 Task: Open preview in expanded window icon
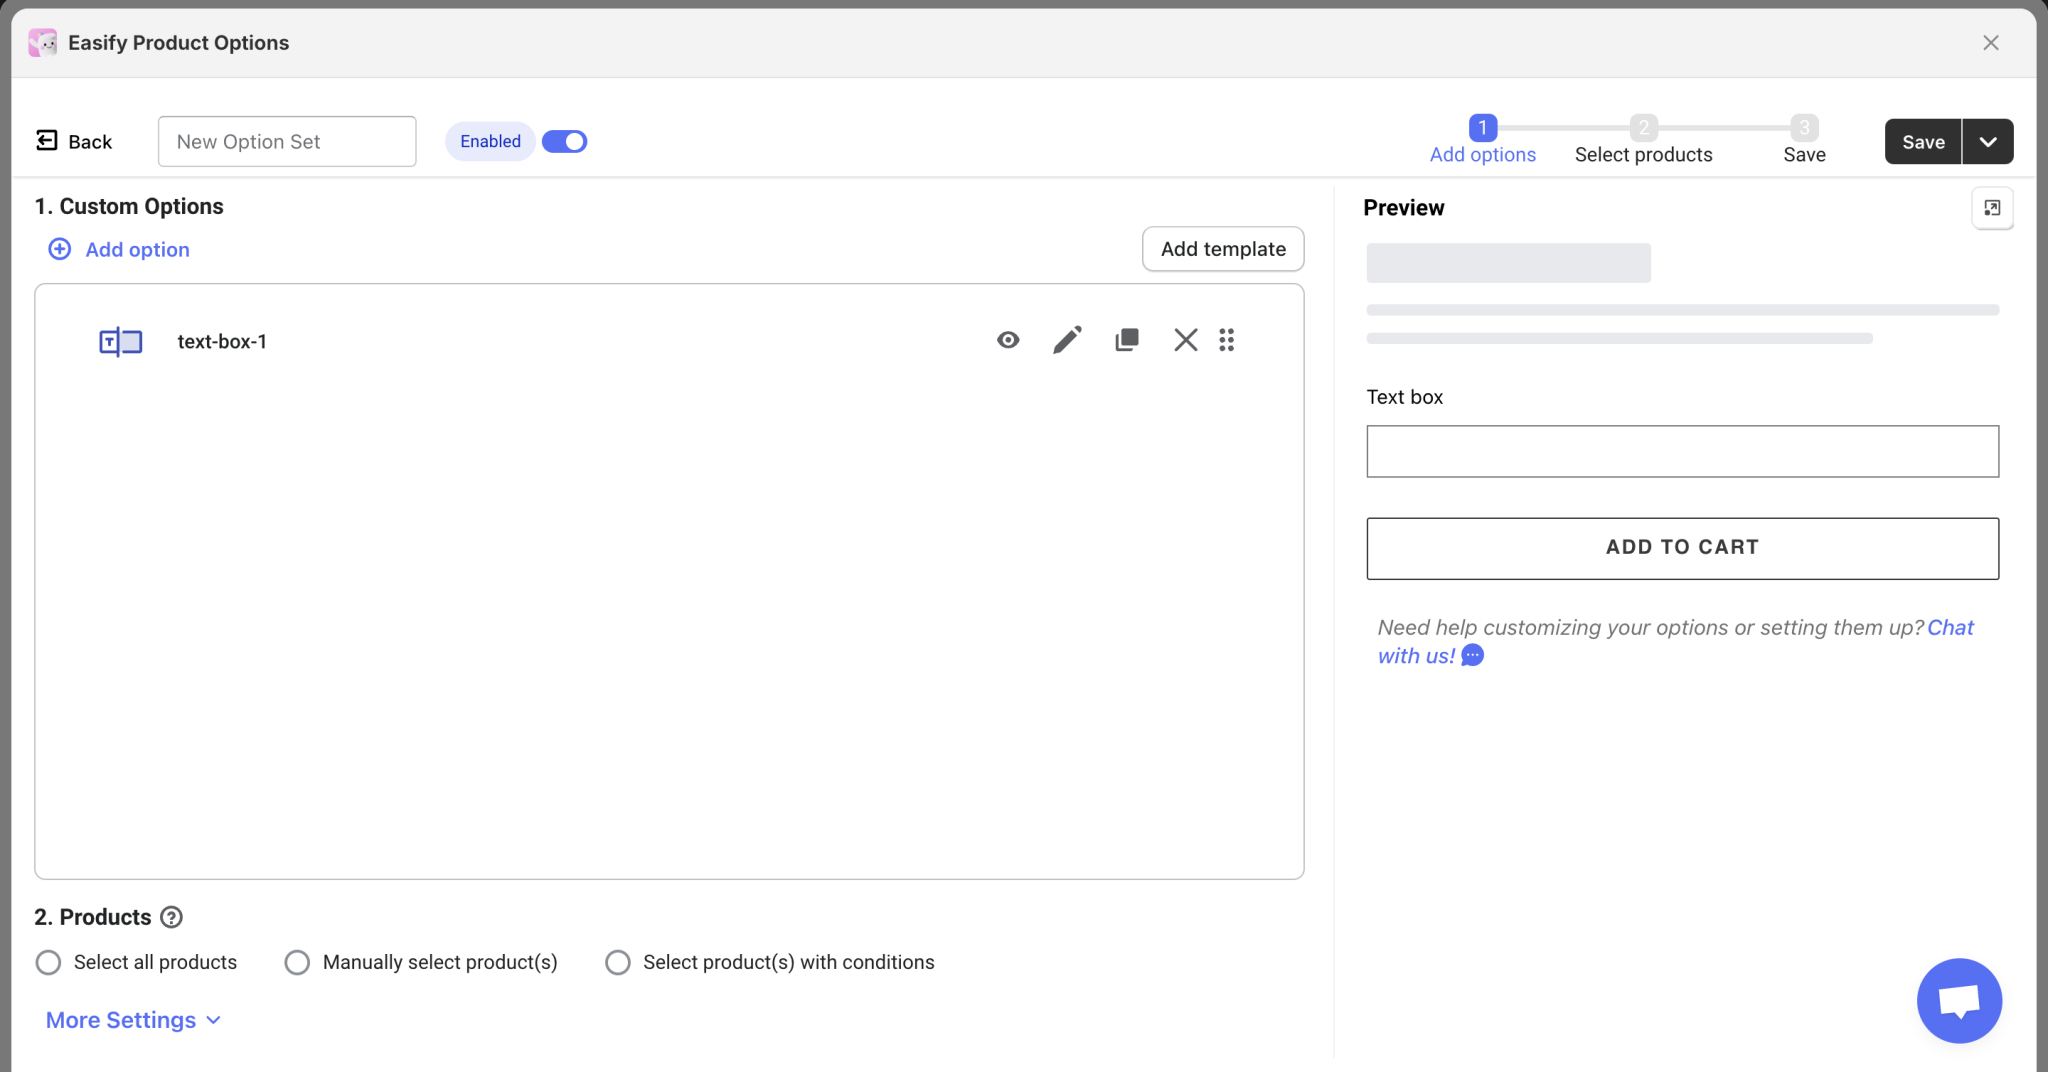click(1992, 208)
